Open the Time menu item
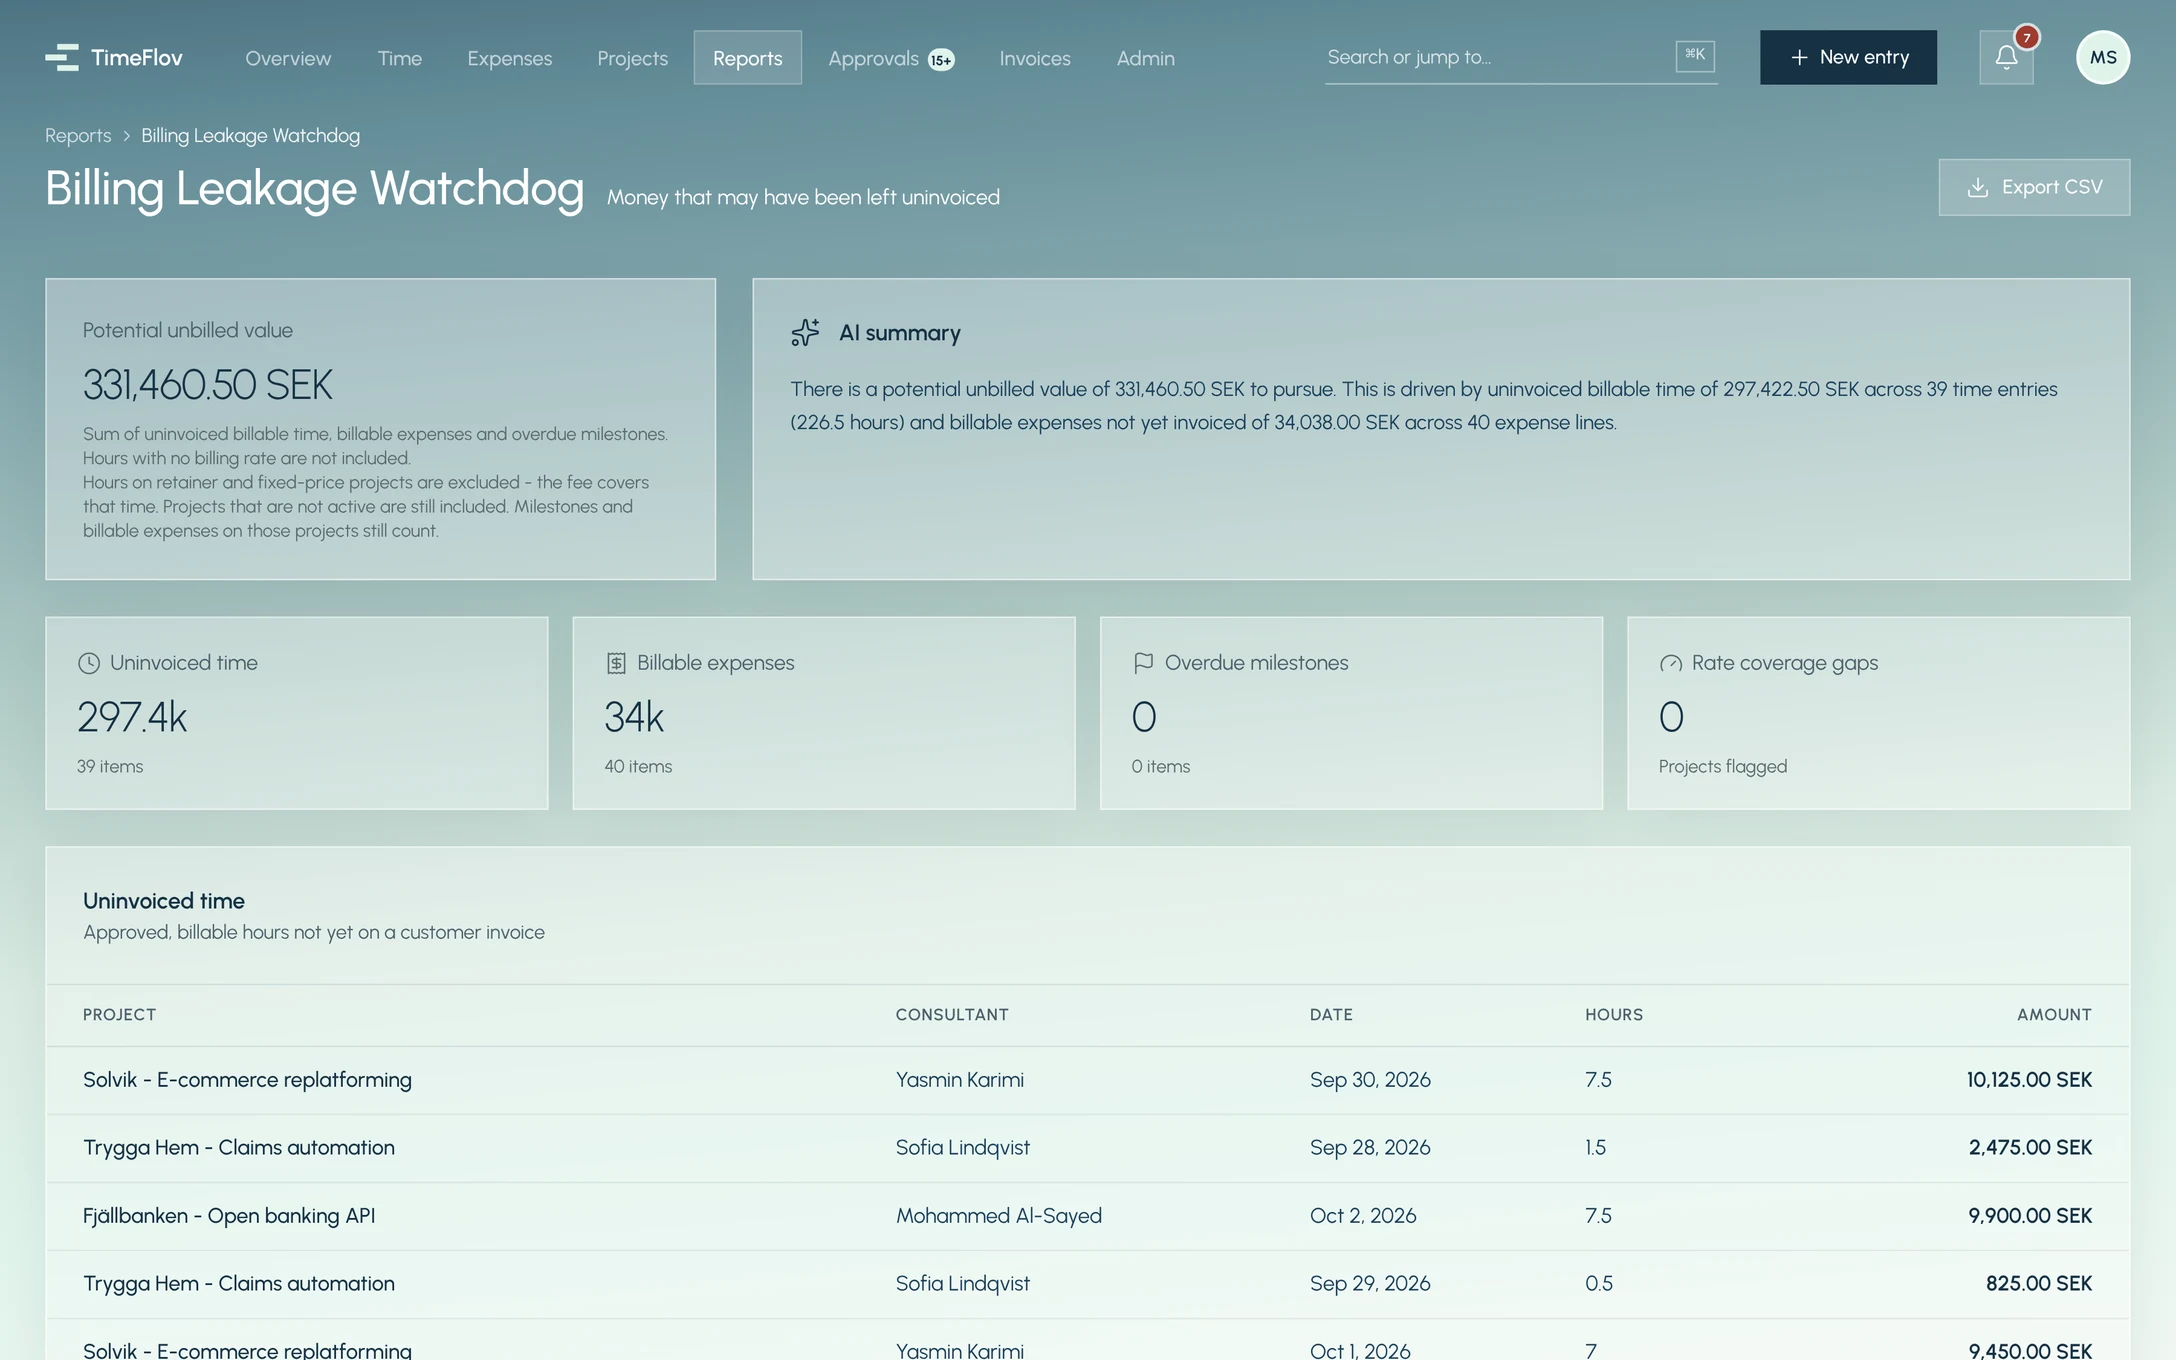The width and height of the screenshot is (2176, 1360). click(x=400, y=58)
